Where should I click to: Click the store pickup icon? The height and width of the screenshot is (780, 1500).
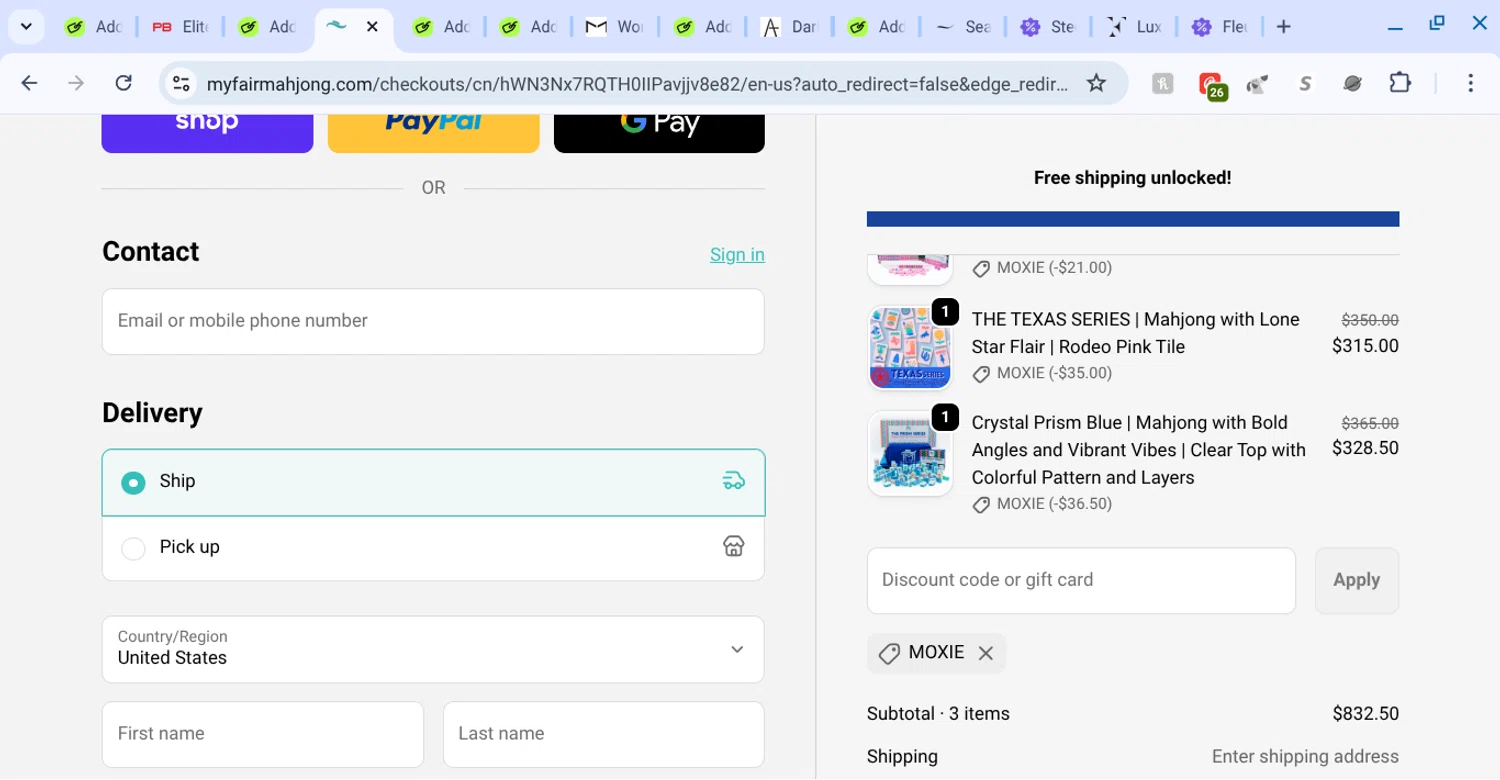[734, 546]
